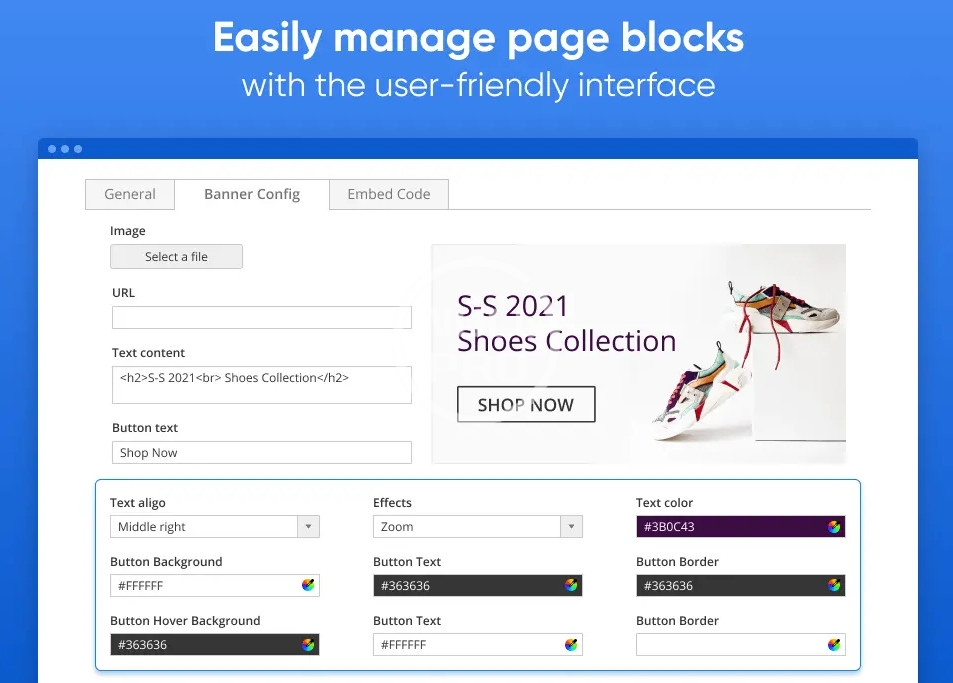The height and width of the screenshot is (683, 953).
Task: Open color picker for dark #363636 Button Text
Action: (x=571, y=586)
